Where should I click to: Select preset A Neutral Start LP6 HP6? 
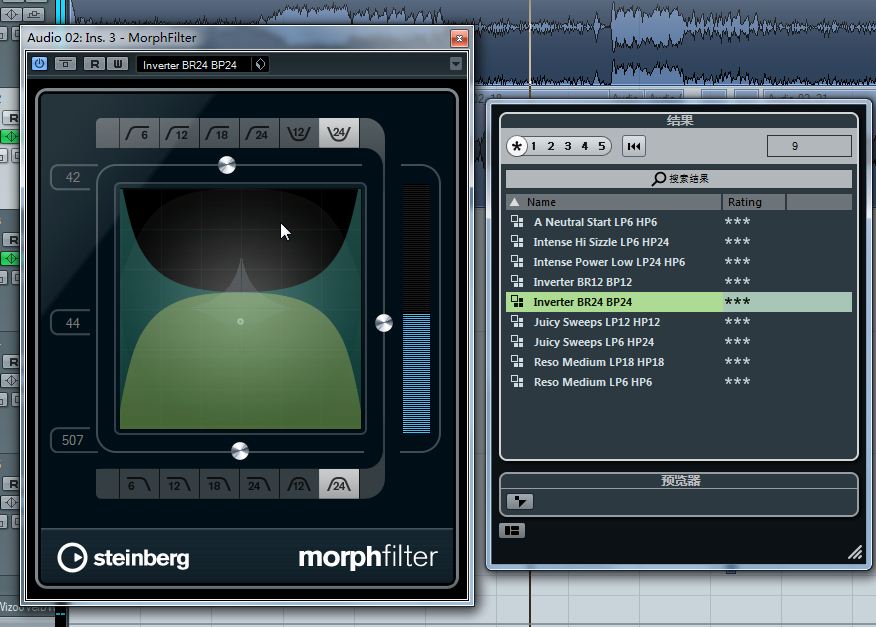679,222
